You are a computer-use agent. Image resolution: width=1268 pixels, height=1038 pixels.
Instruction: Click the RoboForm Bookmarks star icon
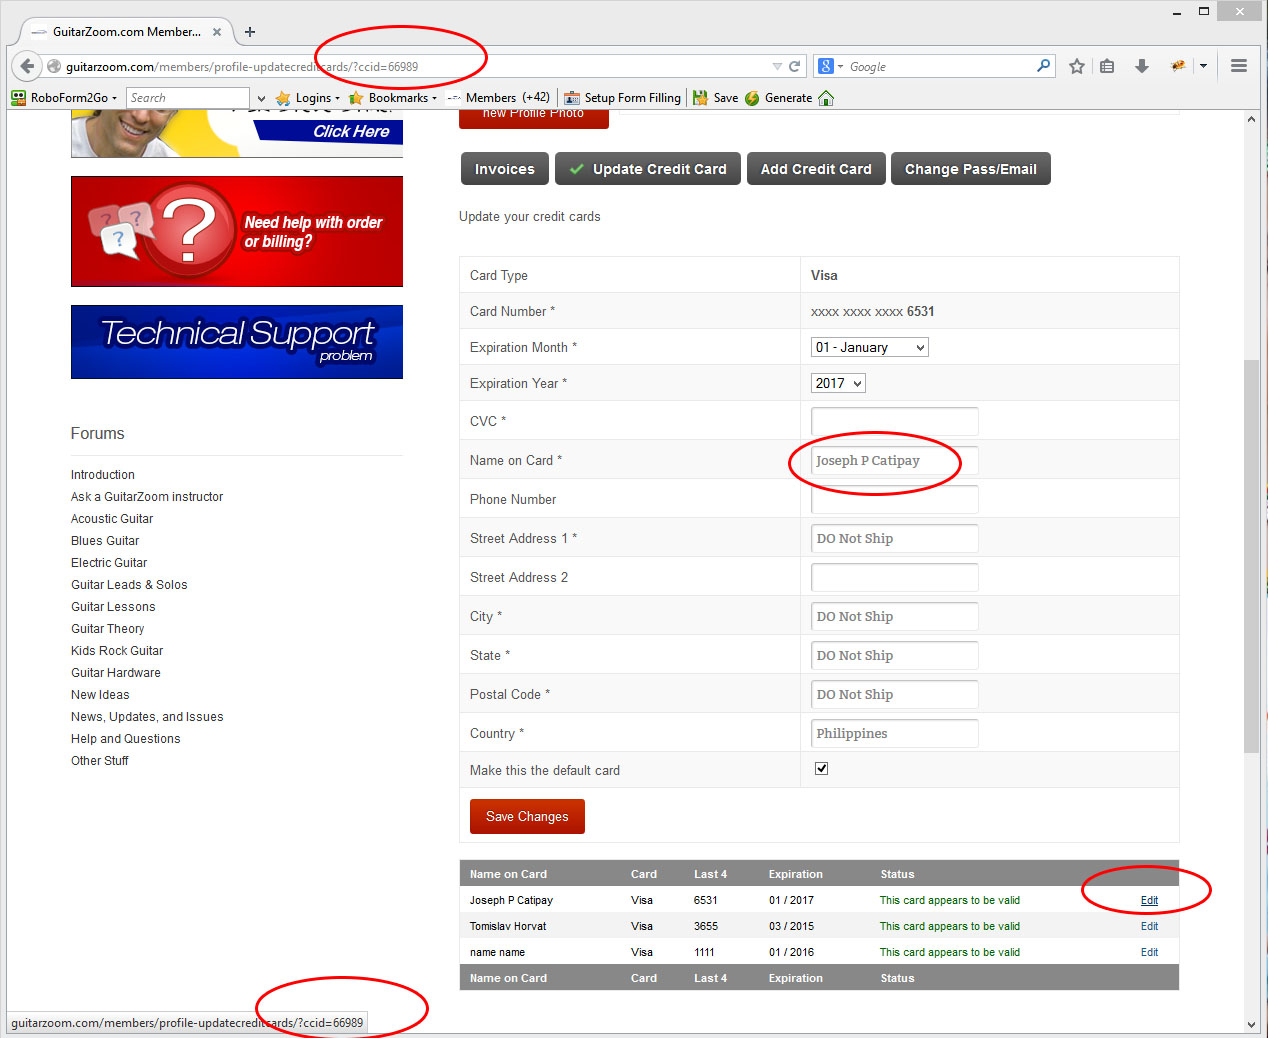click(355, 98)
